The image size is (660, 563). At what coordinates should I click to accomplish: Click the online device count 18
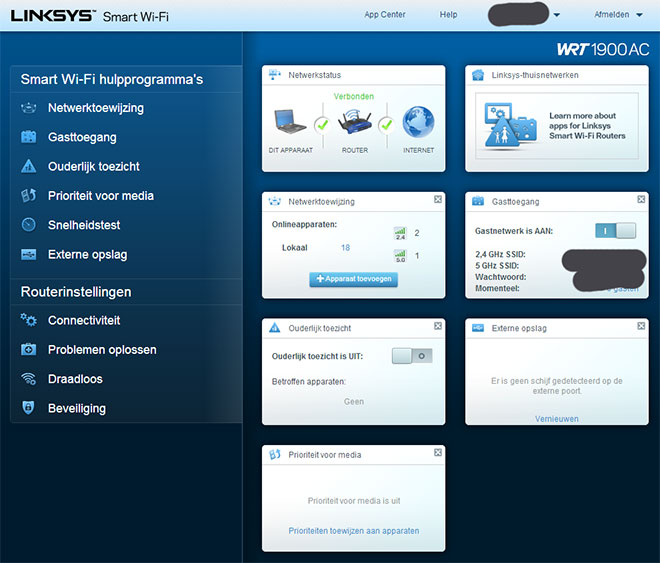pos(346,247)
